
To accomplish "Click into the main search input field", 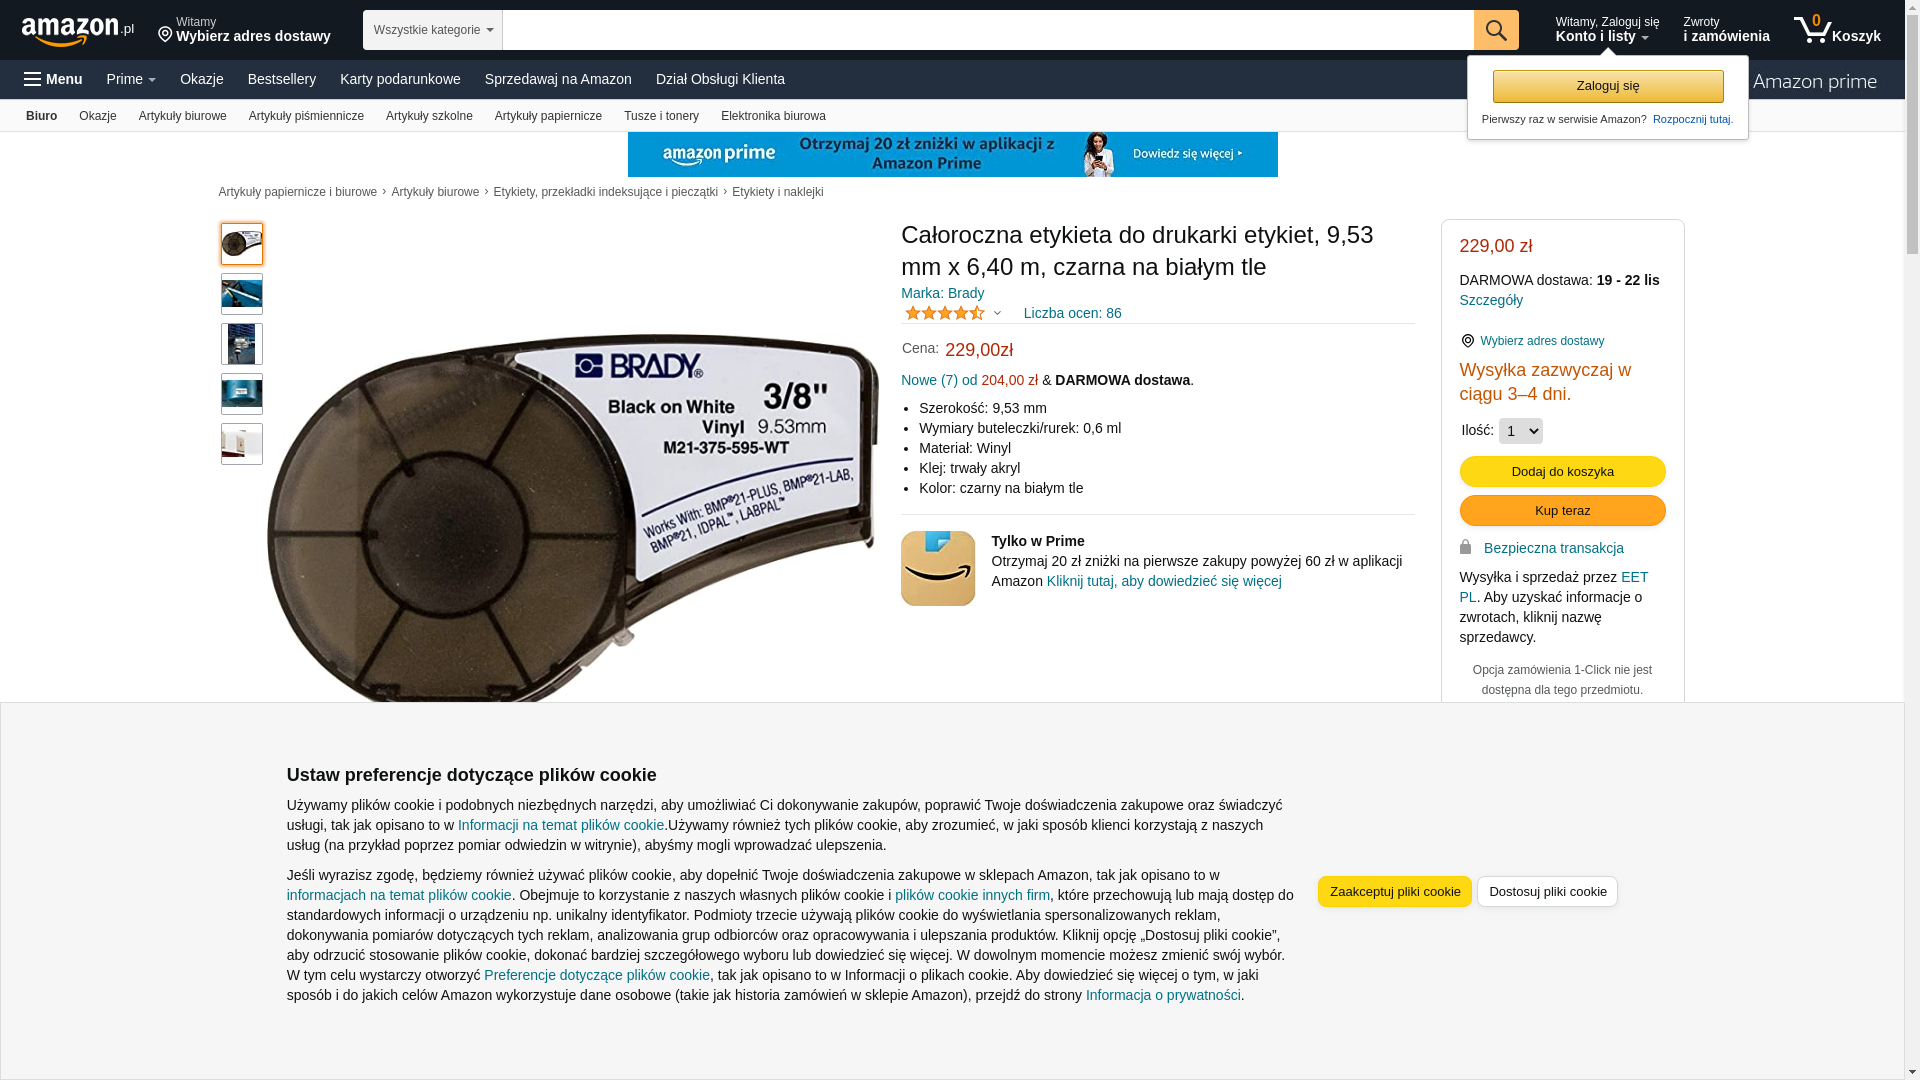I will (988, 30).
